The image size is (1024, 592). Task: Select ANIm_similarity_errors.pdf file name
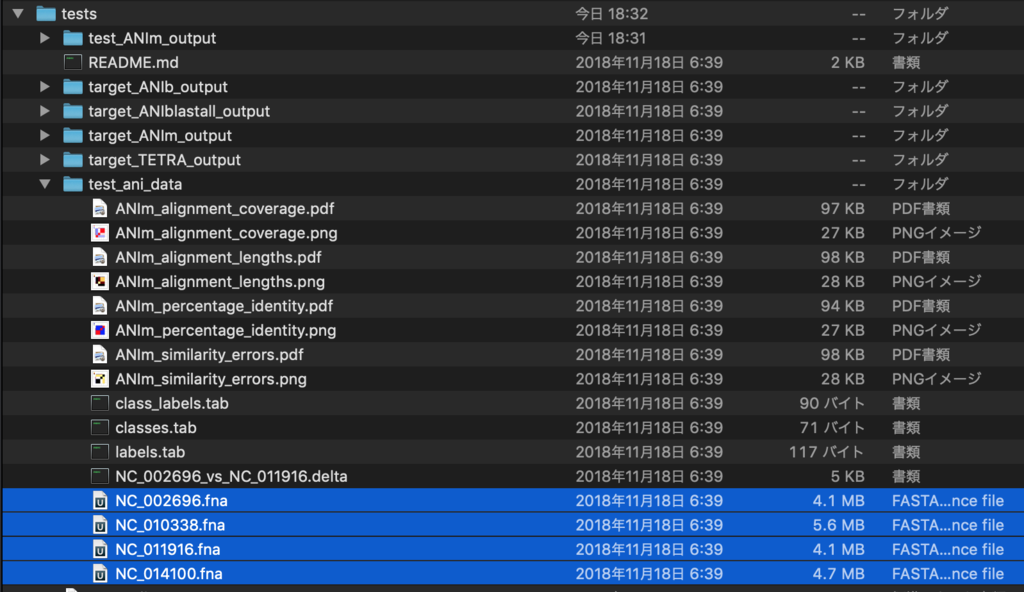click(209, 355)
